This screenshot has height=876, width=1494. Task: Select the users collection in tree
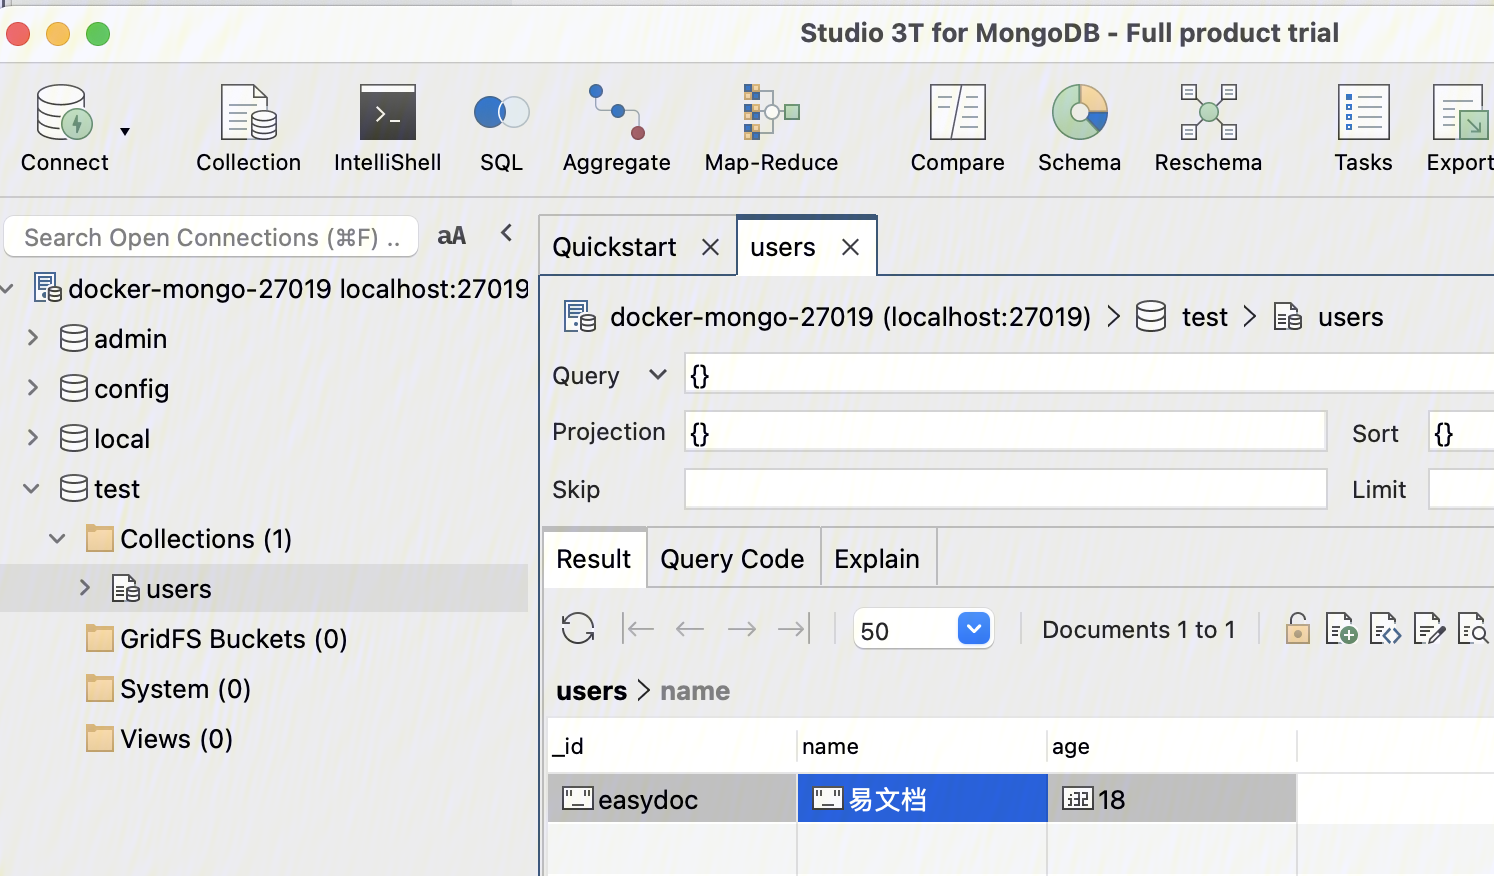162,589
